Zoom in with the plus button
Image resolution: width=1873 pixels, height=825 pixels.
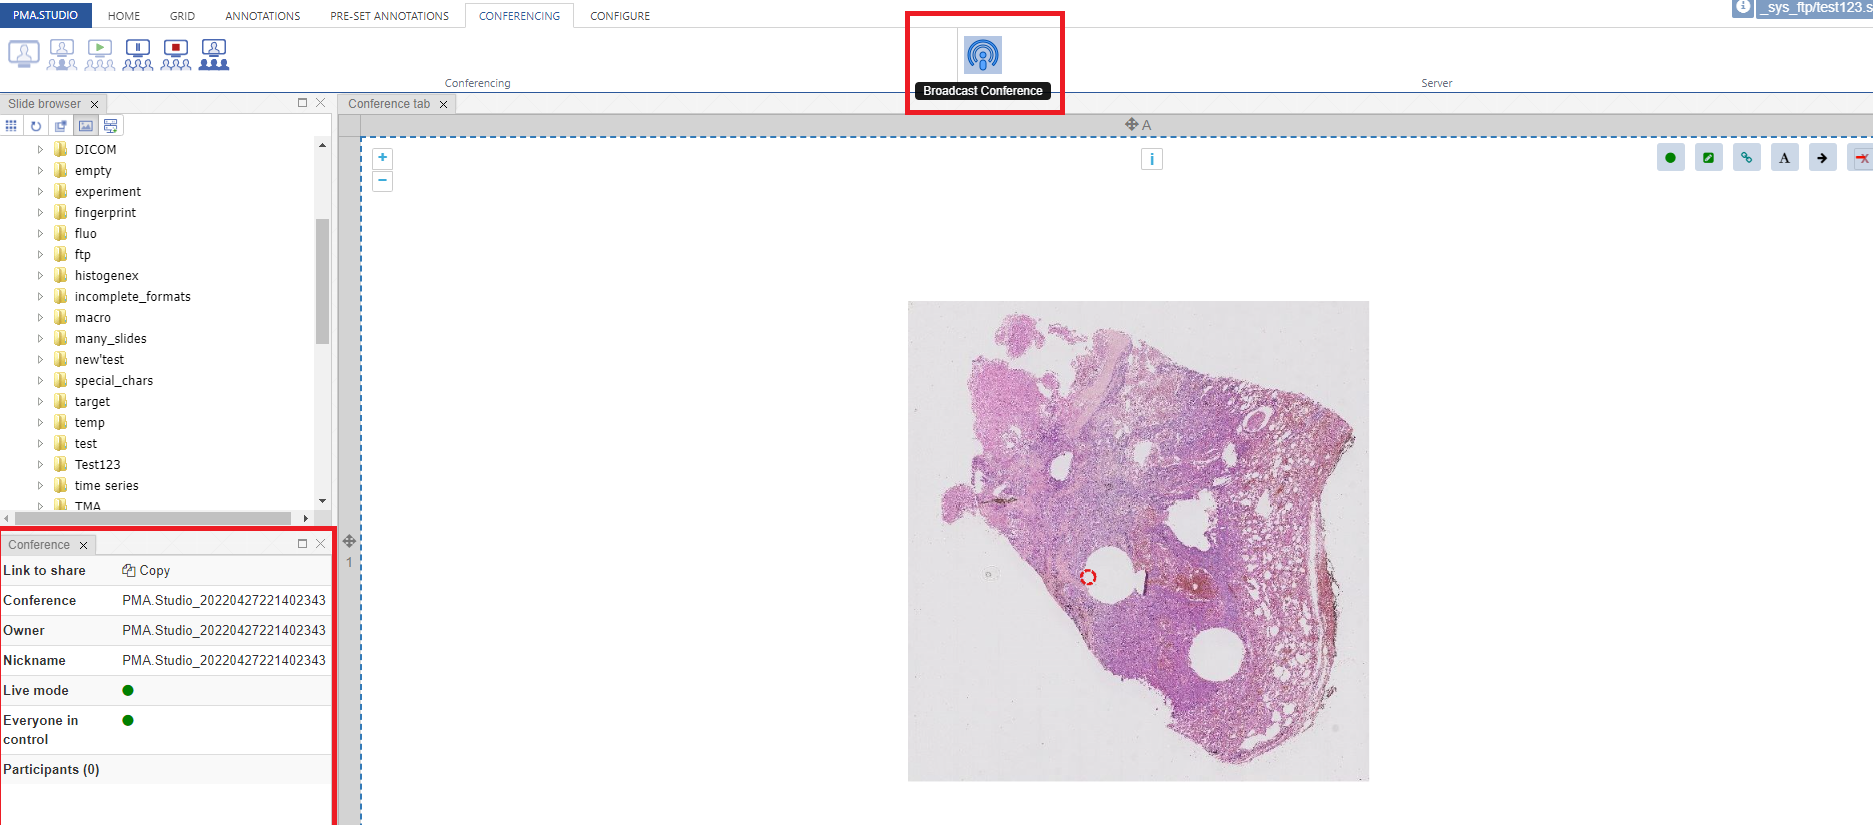point(382,158)
